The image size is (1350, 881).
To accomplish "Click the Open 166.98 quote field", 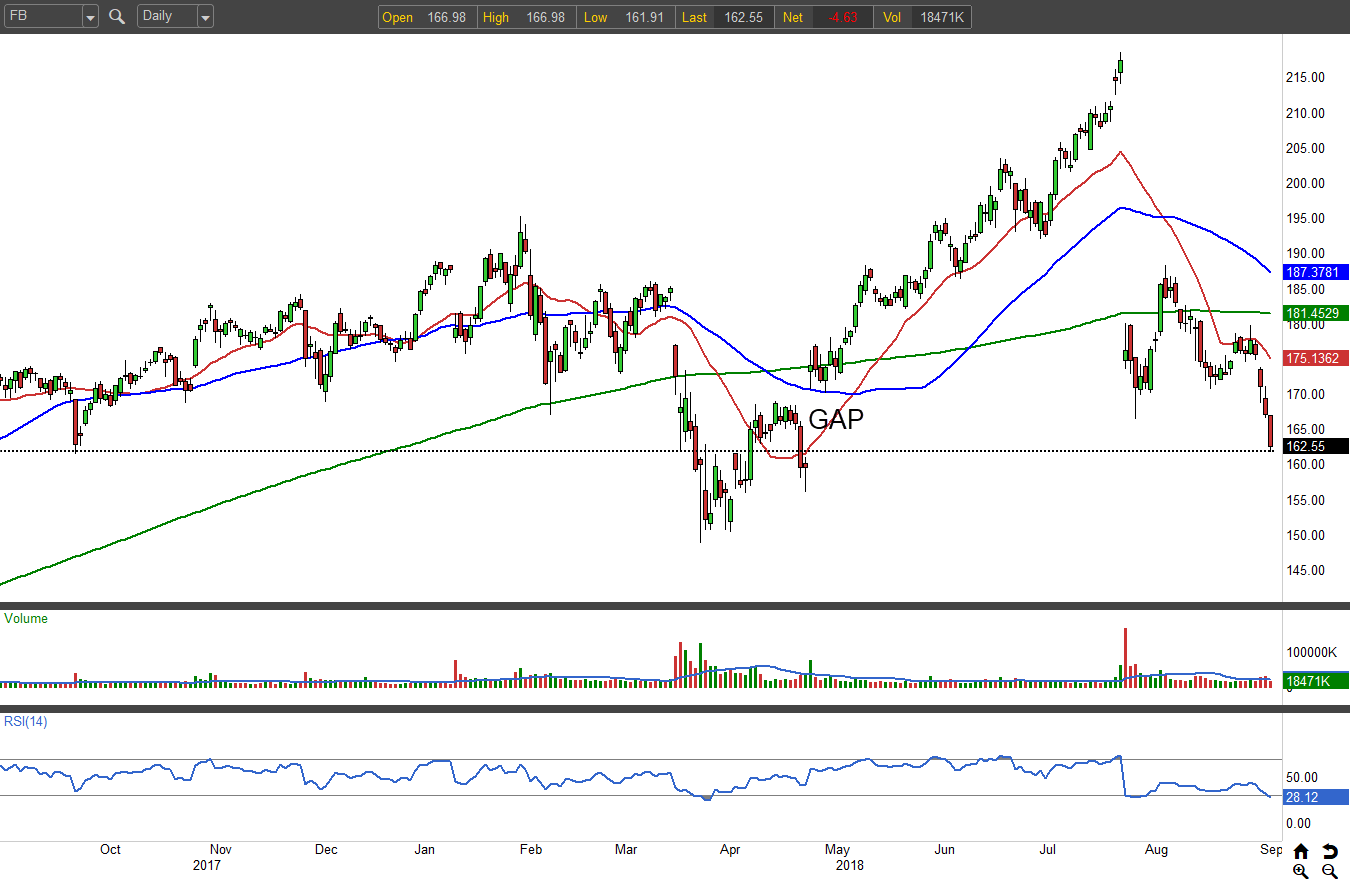I will tap(426, 18).
